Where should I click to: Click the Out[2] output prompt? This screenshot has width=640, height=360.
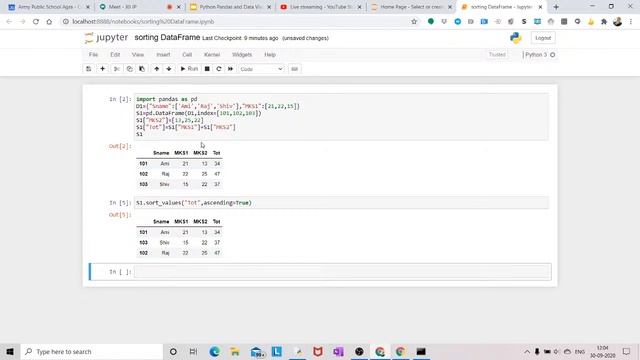[x=120, y=146]
